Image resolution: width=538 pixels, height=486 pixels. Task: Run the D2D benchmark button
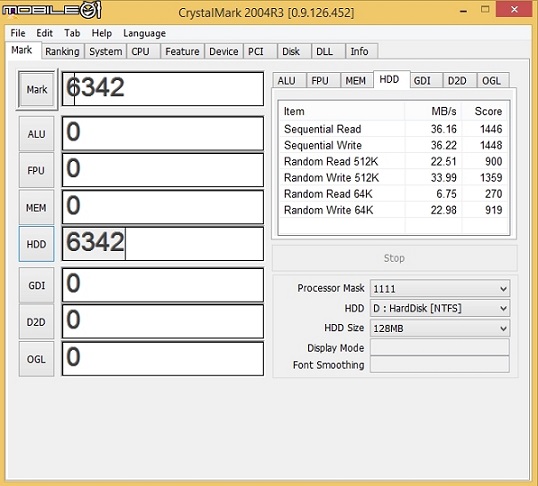point(36,322)
